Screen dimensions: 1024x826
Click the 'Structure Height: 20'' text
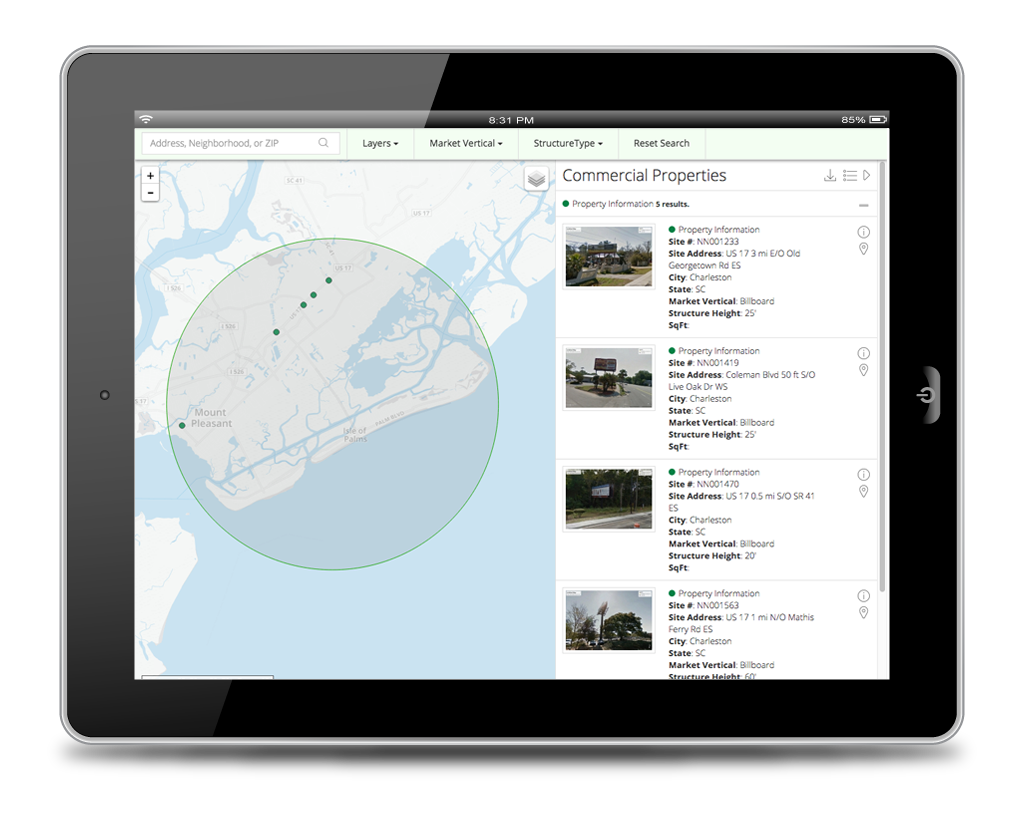pos(712,556)
